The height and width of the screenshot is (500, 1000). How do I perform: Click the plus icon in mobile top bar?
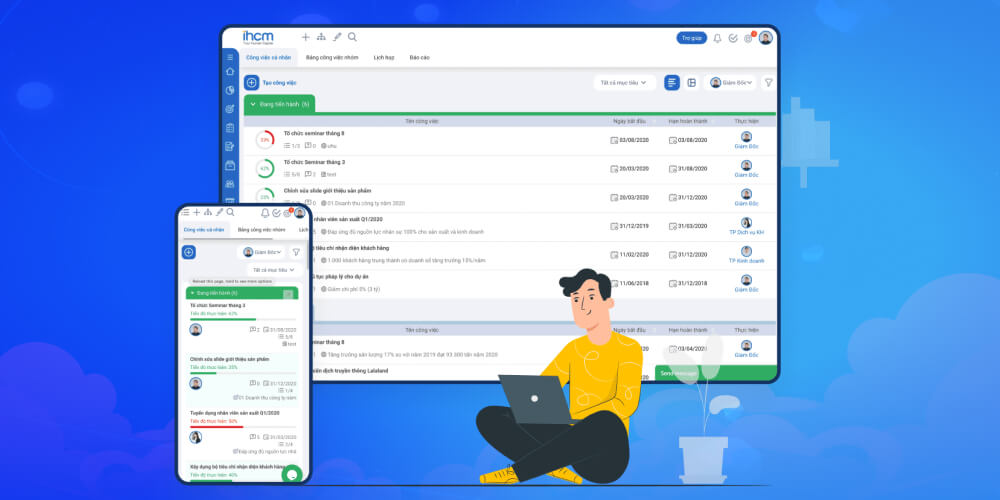click(196, 212)
